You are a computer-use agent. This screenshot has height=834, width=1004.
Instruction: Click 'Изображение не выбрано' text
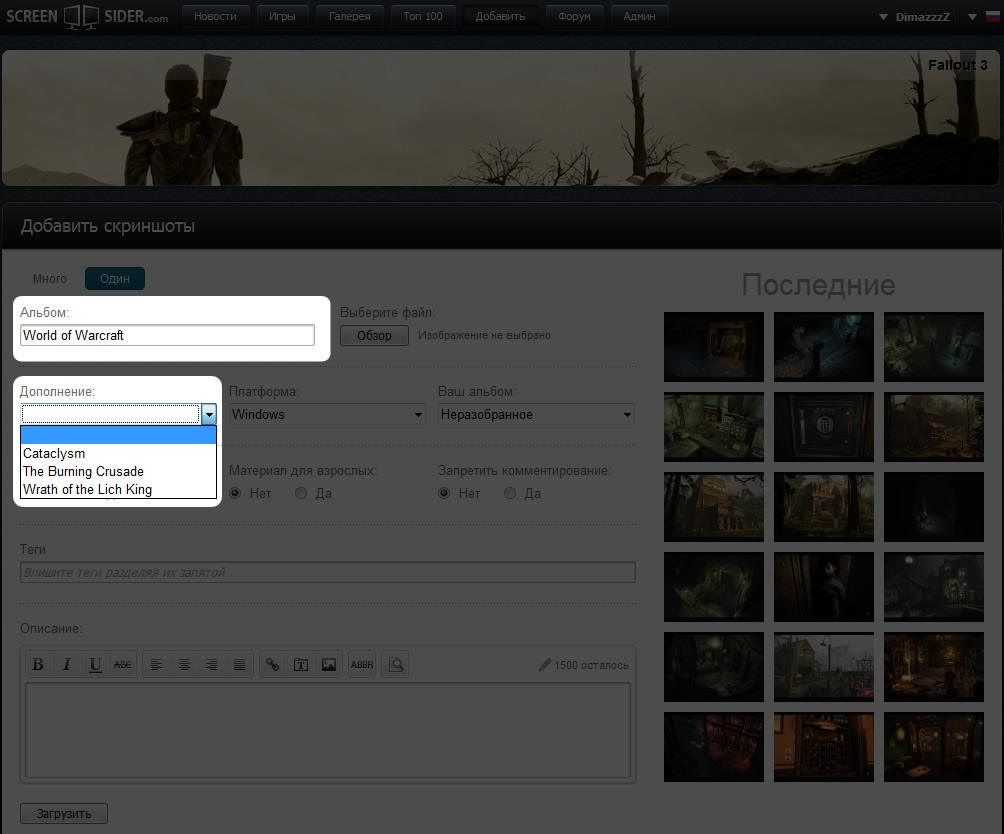click(x=484, y=335)
